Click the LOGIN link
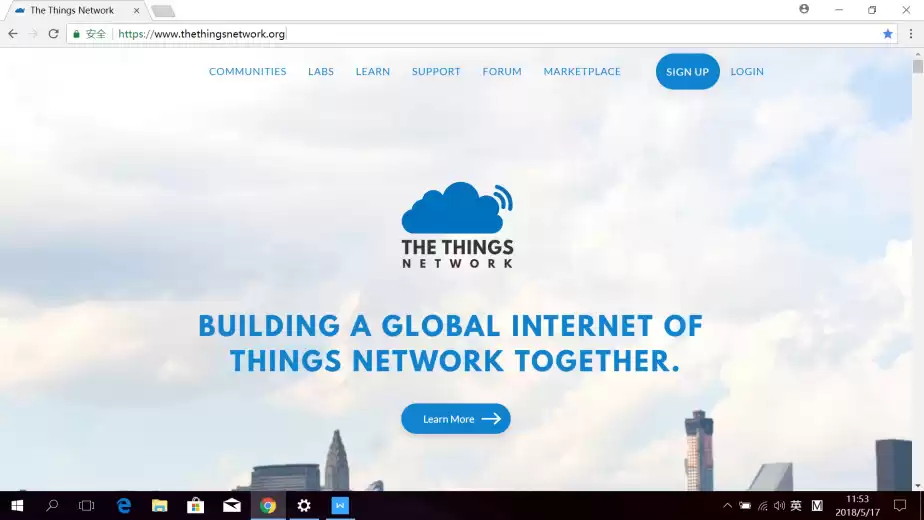The image size is (924, 520). [x=747, y=71]
